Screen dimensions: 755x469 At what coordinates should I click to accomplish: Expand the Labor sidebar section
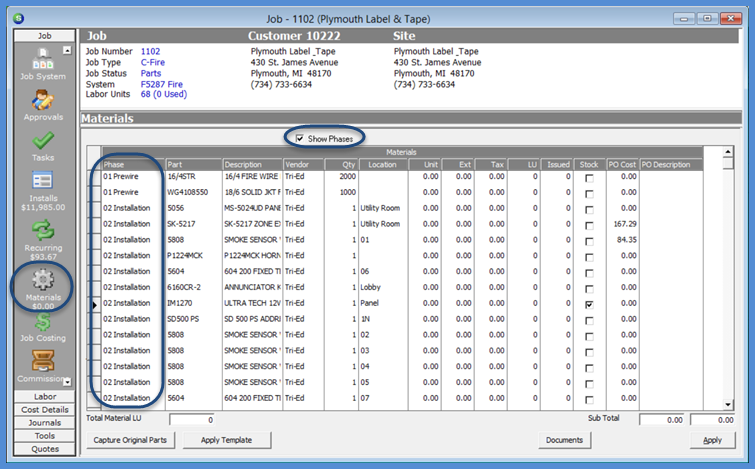click(44, 397)
